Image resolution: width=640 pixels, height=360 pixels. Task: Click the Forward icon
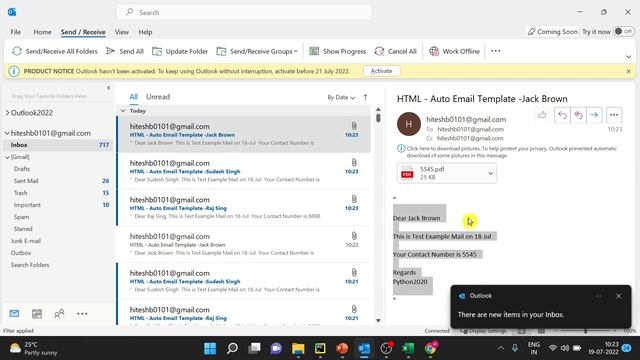594,115
